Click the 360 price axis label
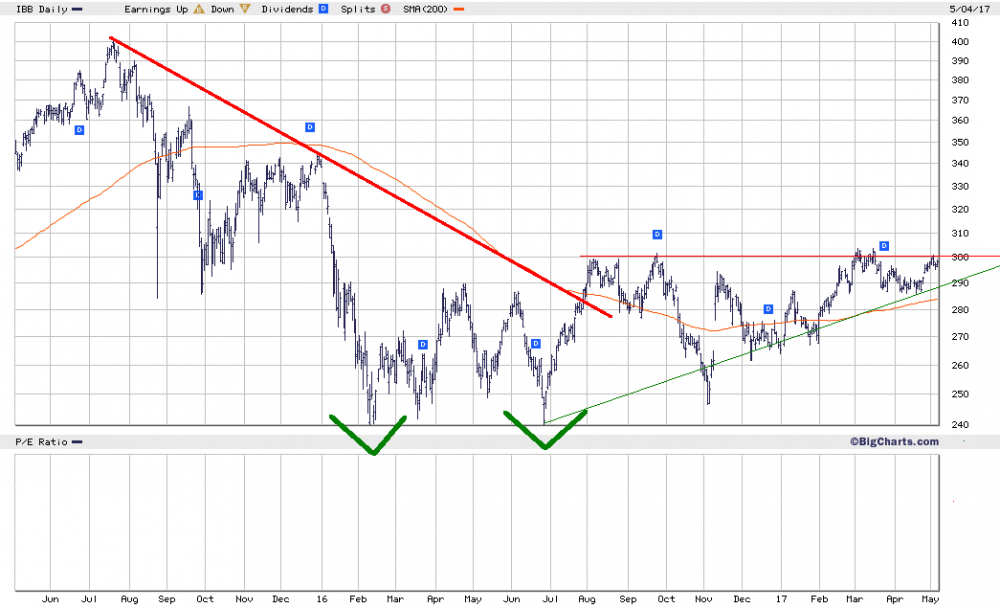This screenshot has width=1000, height=608. coord(960,120)
